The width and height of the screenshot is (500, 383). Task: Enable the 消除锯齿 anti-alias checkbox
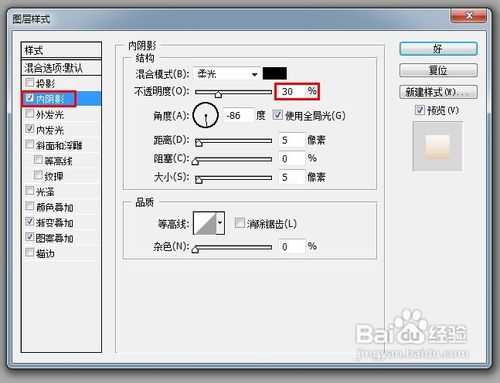[239, 223]
